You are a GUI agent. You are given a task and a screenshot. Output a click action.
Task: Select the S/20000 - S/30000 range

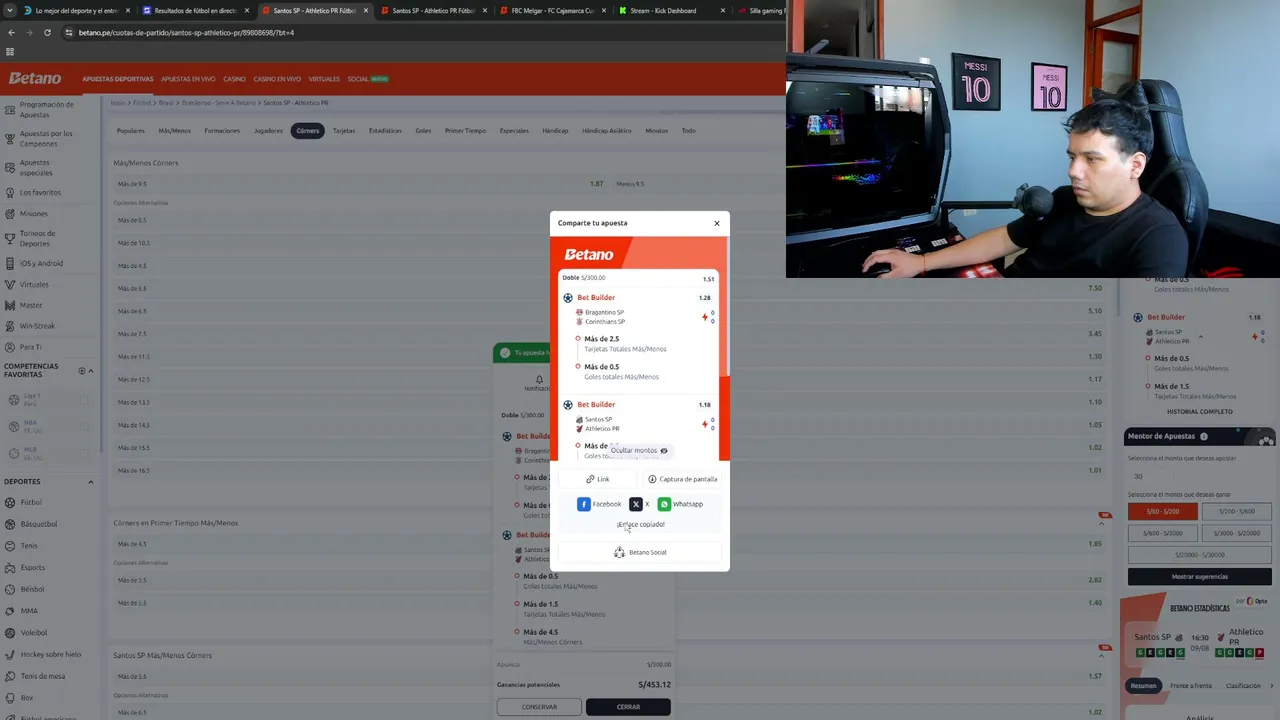1200,555
